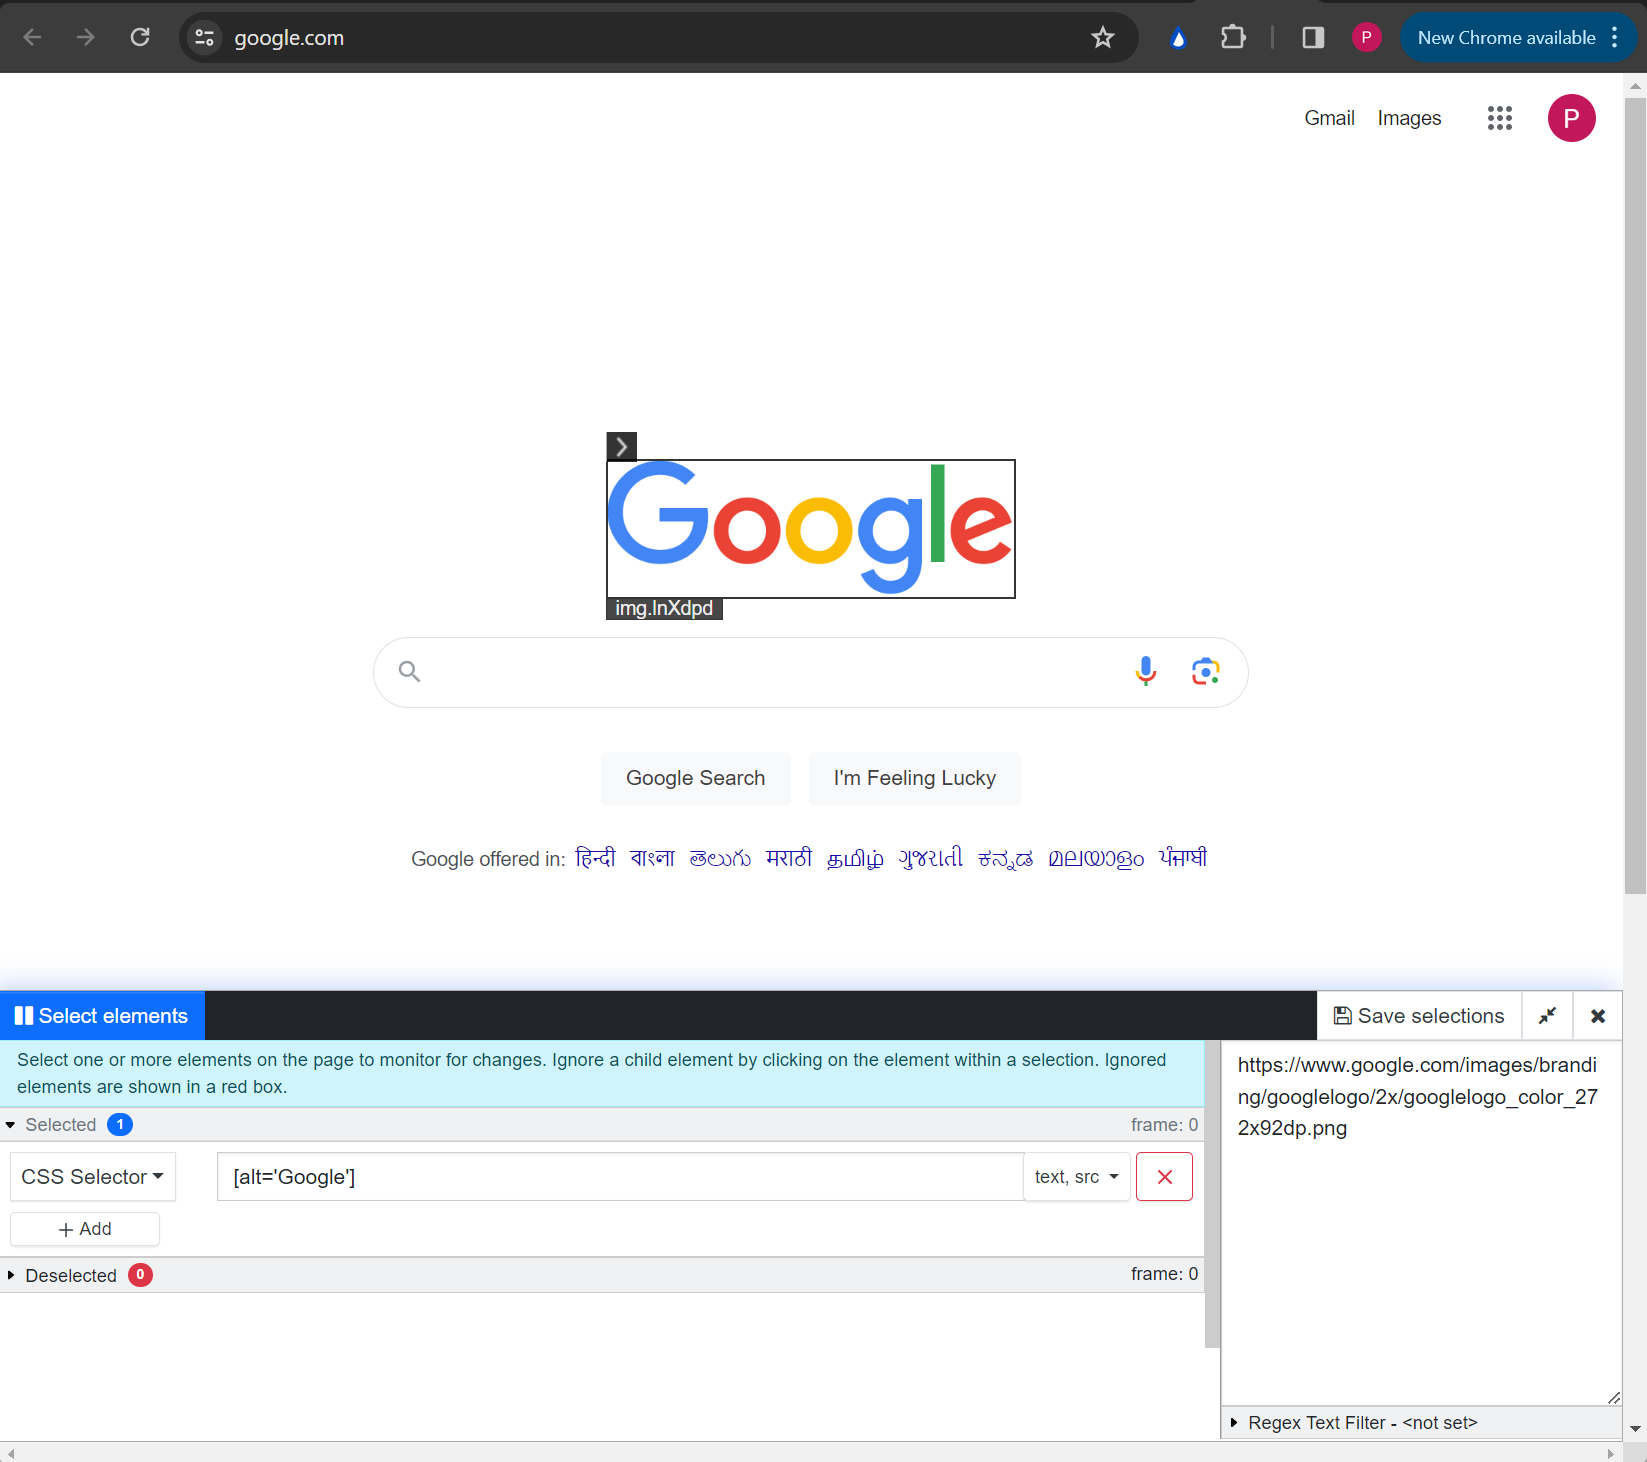Expand the Deselected section
Image resolution: width=1647 pixels, height=1462 pixels.
70,1275
